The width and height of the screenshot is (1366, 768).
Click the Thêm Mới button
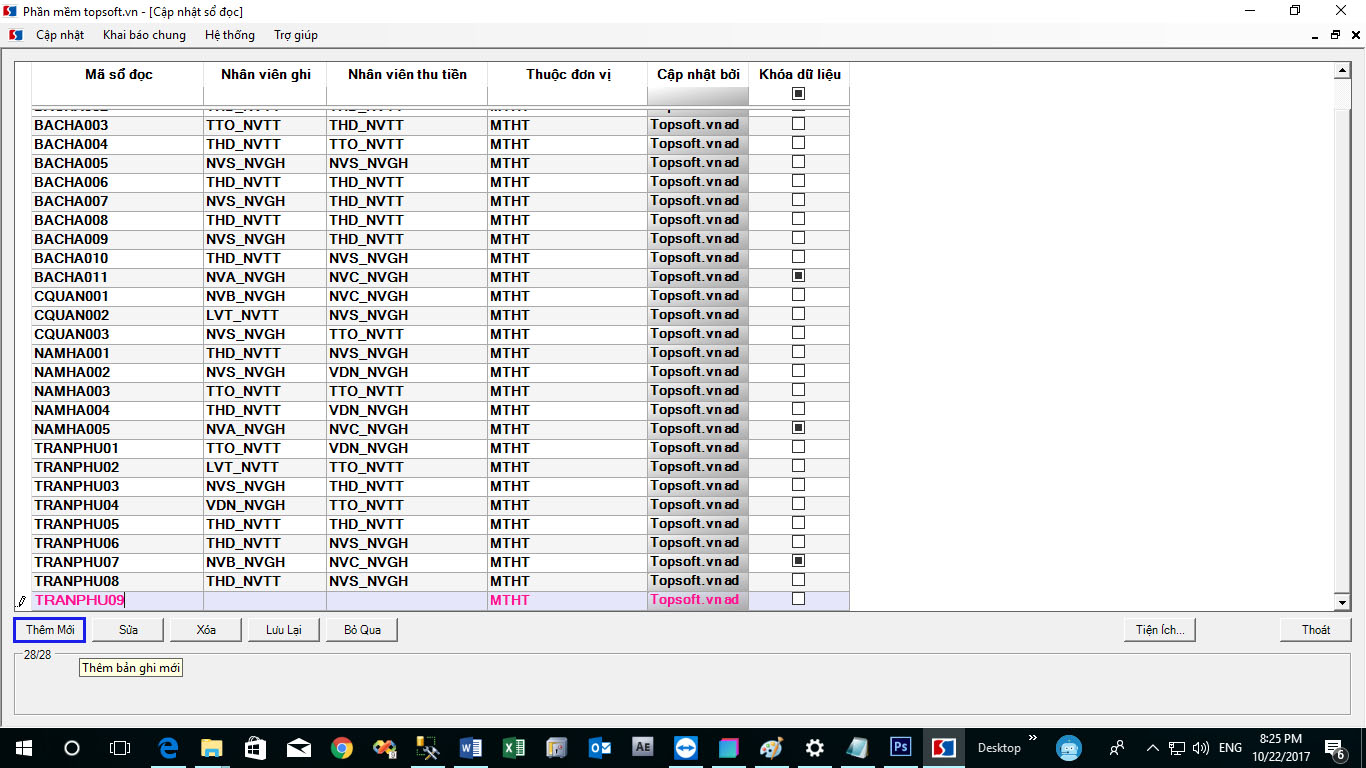[x=50, y=630]
